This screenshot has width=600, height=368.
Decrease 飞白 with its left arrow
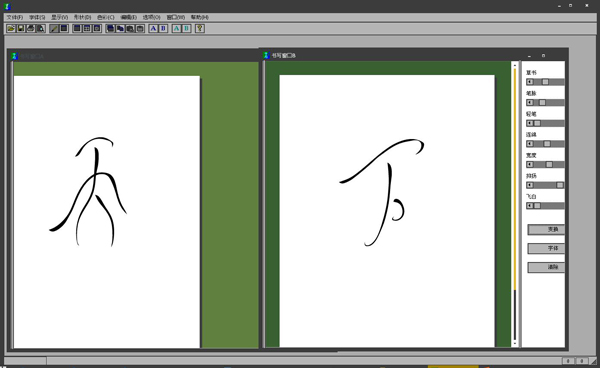(x=530, y=206)
